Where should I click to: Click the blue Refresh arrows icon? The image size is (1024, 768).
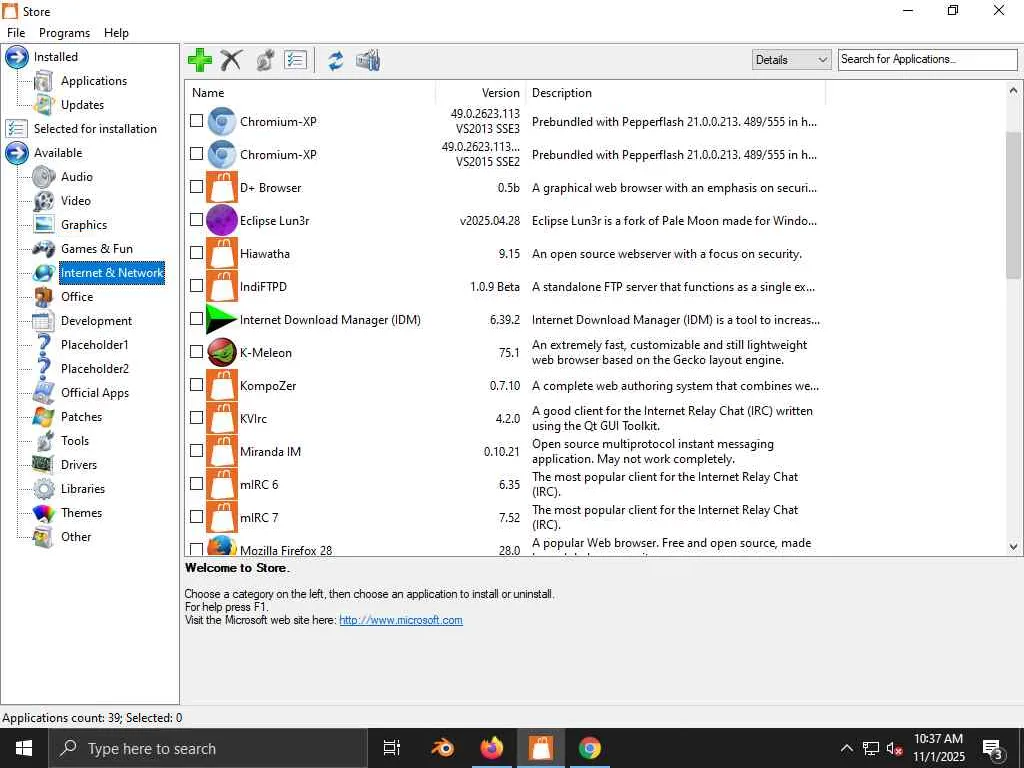pyautogui.click(x=336, y=60)
